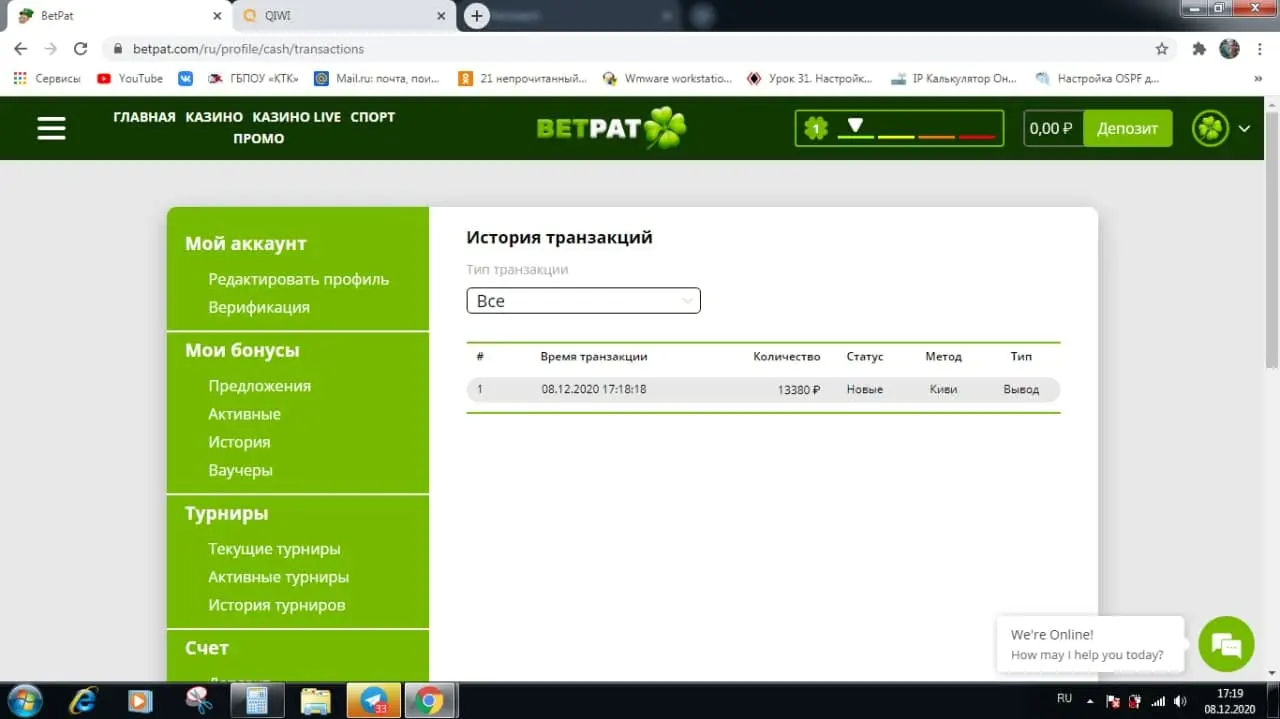The width and height of the screenshot is (1280, 719).
Task: Open Текущие турниры link
Action: [x=274, y=549]
